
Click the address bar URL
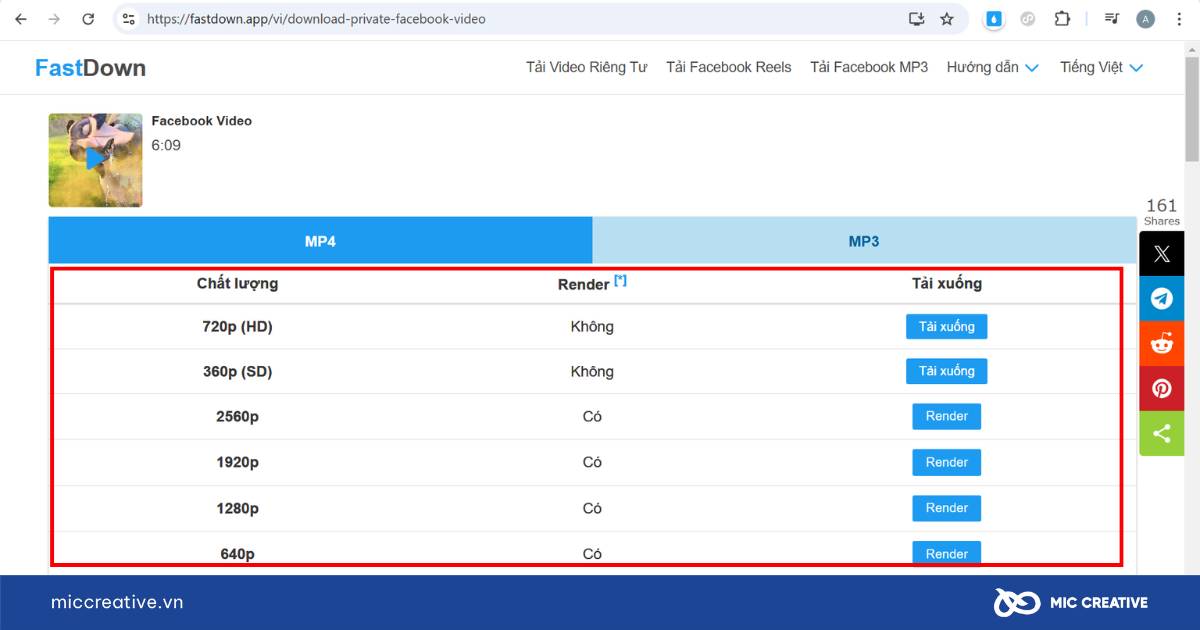point(316,19)
